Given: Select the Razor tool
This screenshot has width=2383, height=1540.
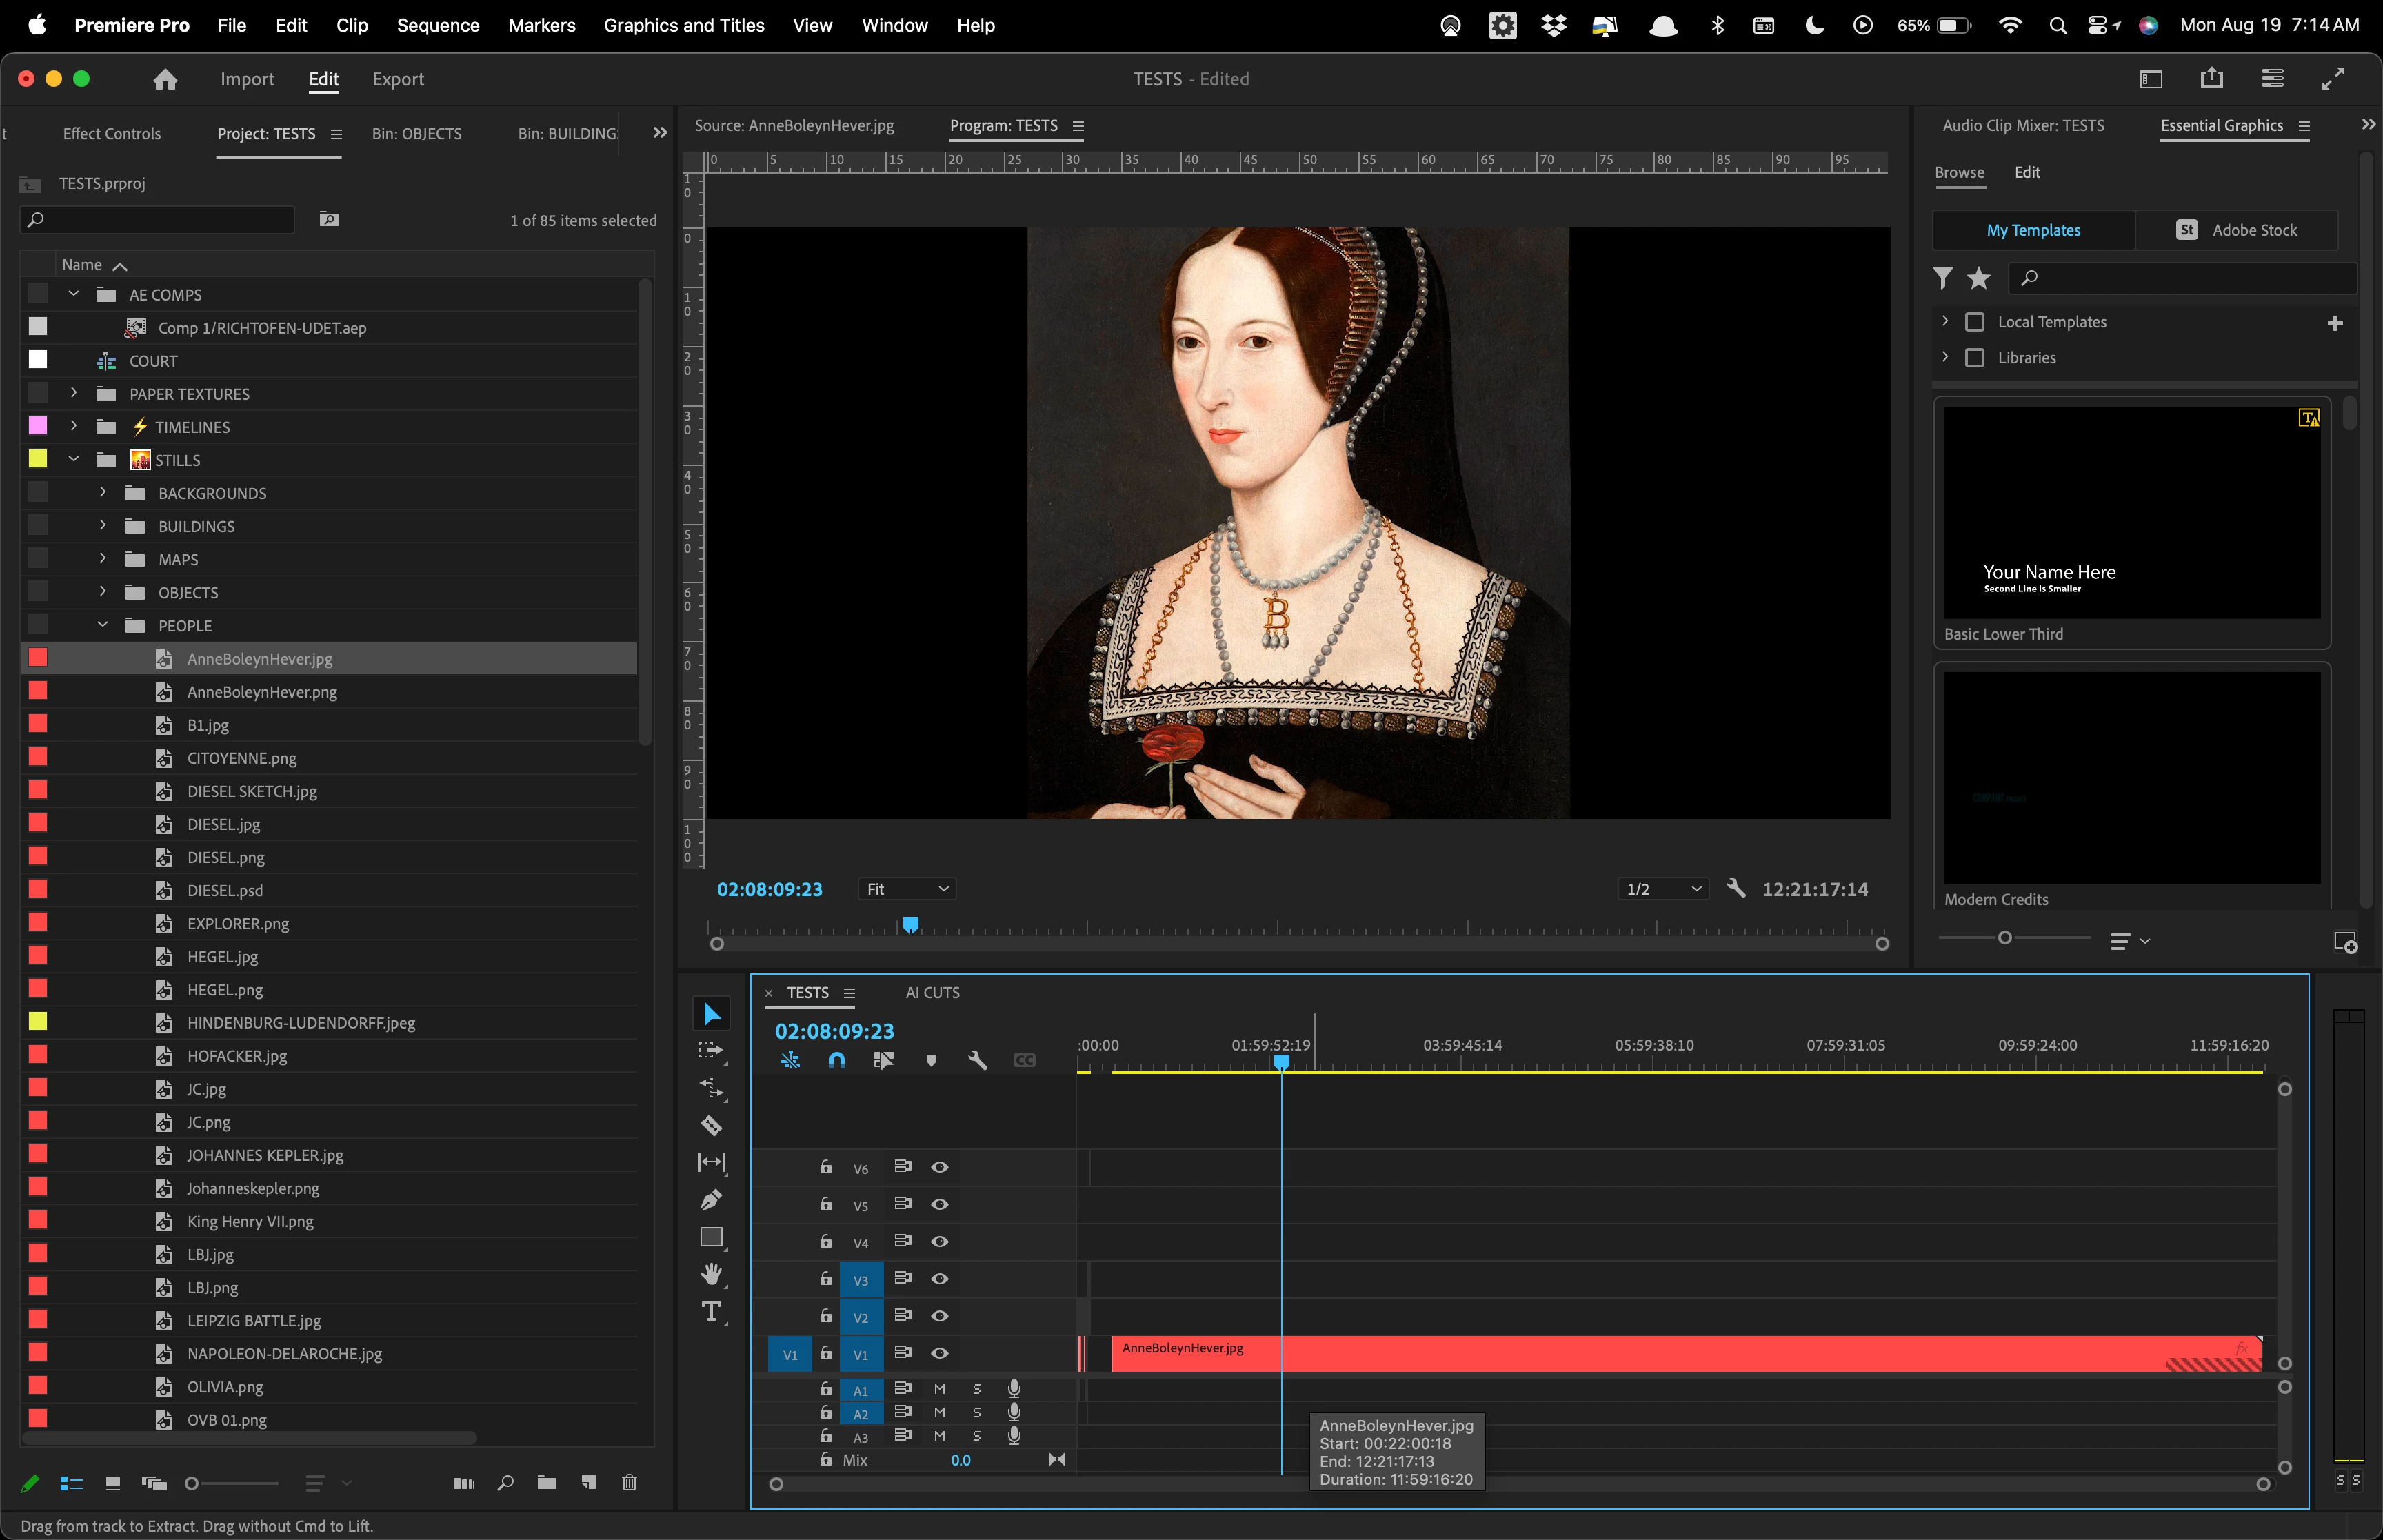Looking at the screenshot, I should pyautogui.click(x=711, y=1125).
